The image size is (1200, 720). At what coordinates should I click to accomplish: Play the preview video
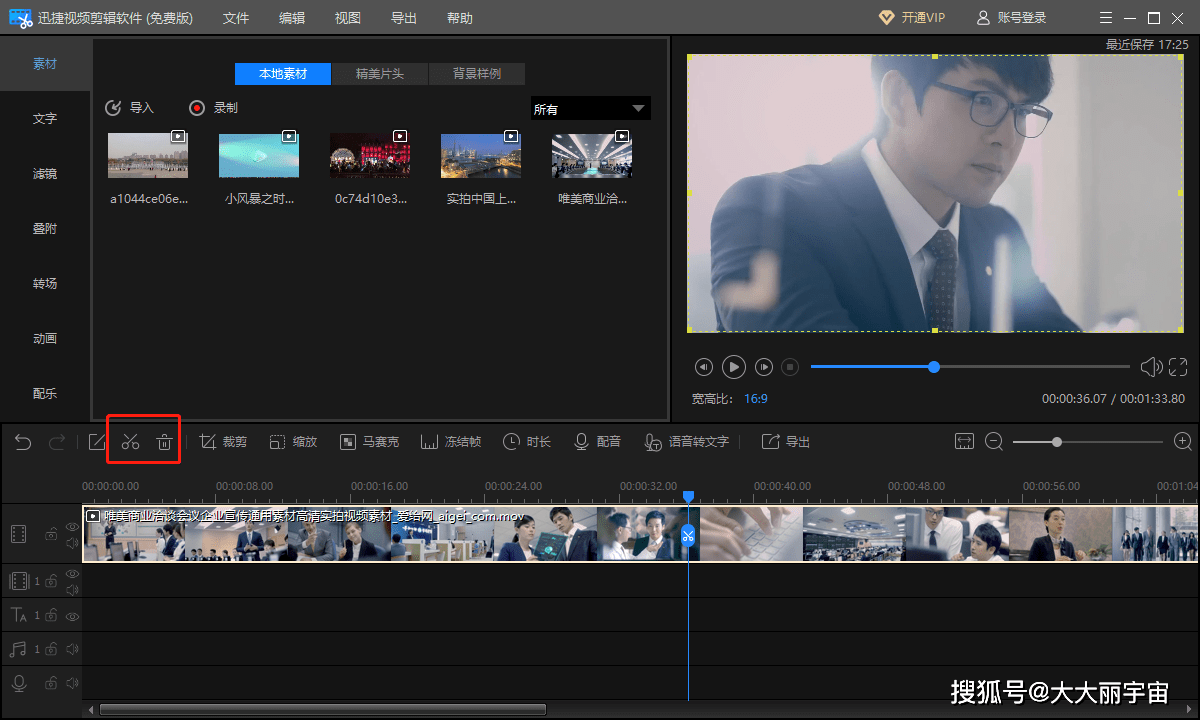[734, 367]
